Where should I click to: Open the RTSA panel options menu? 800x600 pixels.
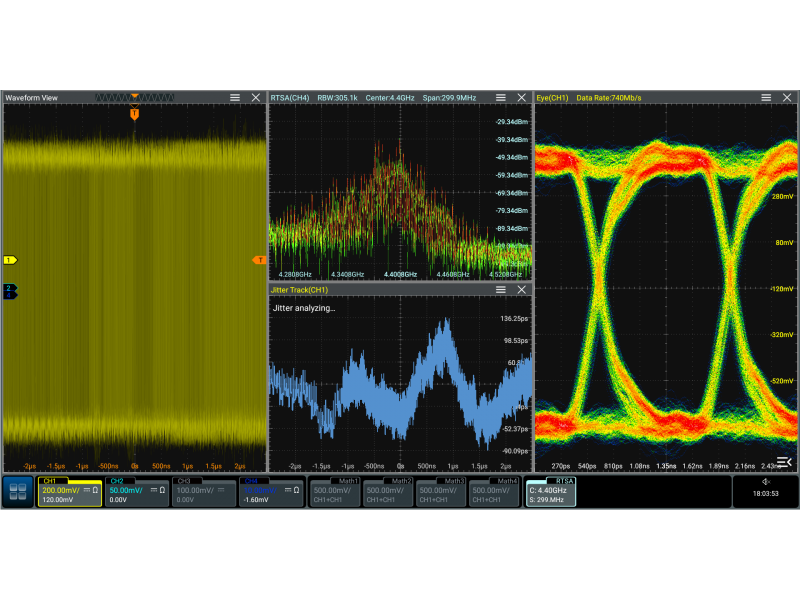500,97
